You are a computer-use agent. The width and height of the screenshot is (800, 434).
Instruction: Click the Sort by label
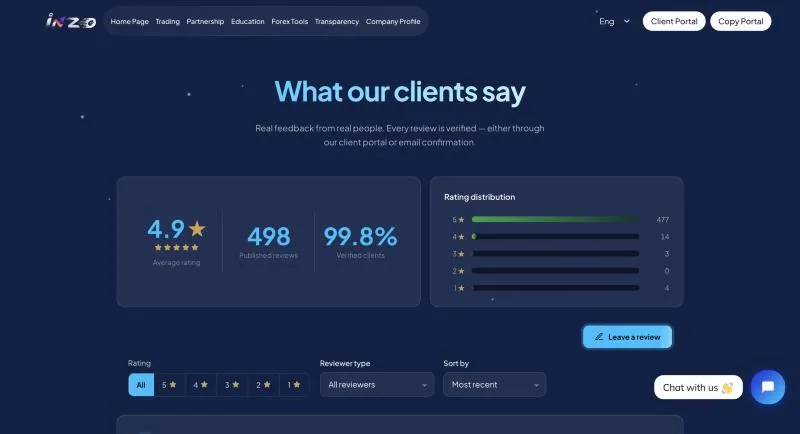click(456, 363)
